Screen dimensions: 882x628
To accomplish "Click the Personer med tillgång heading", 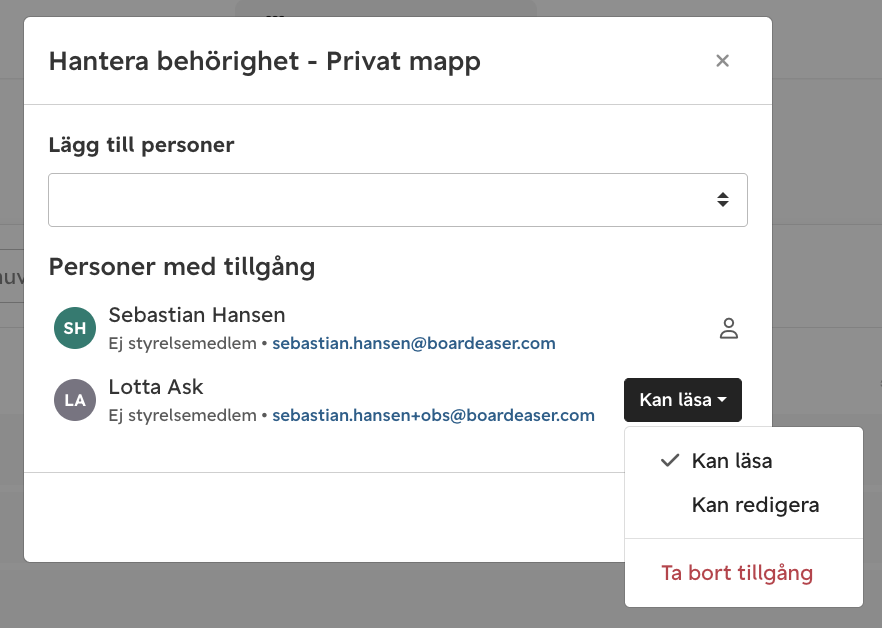I will [182, 267].
